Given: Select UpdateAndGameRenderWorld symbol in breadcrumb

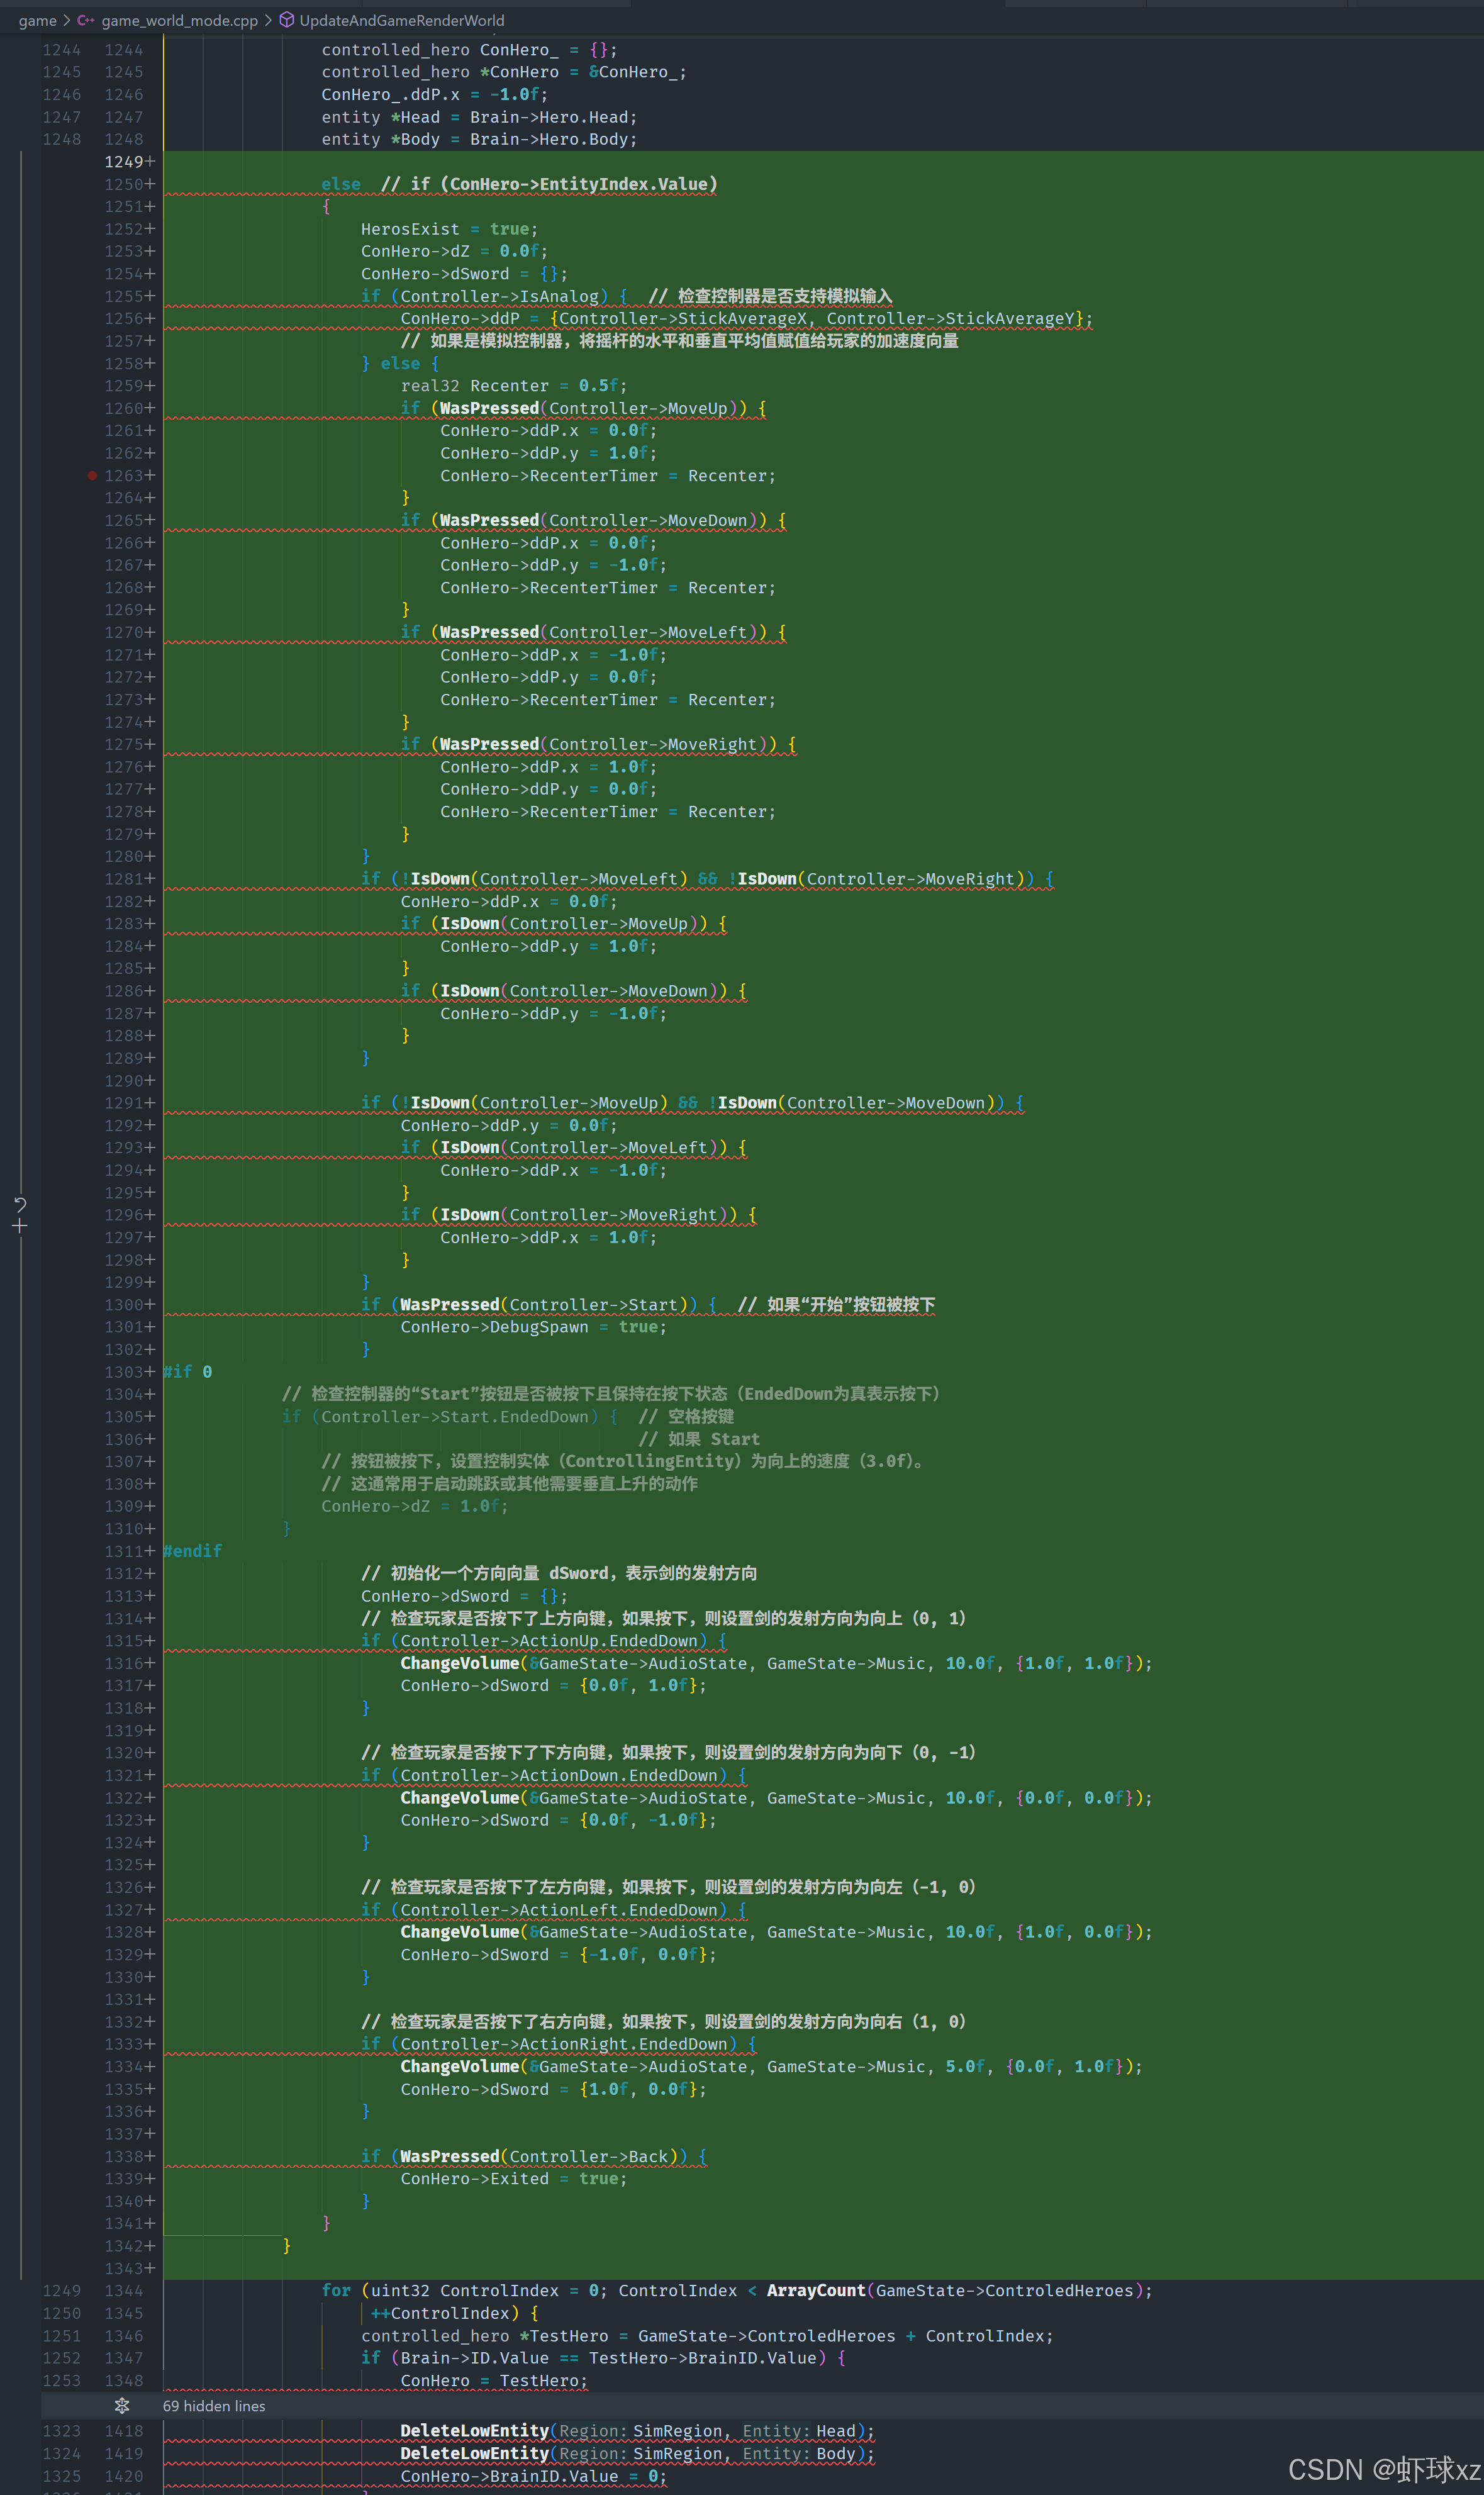Looking at the screenshot, I should click(401, 20).
